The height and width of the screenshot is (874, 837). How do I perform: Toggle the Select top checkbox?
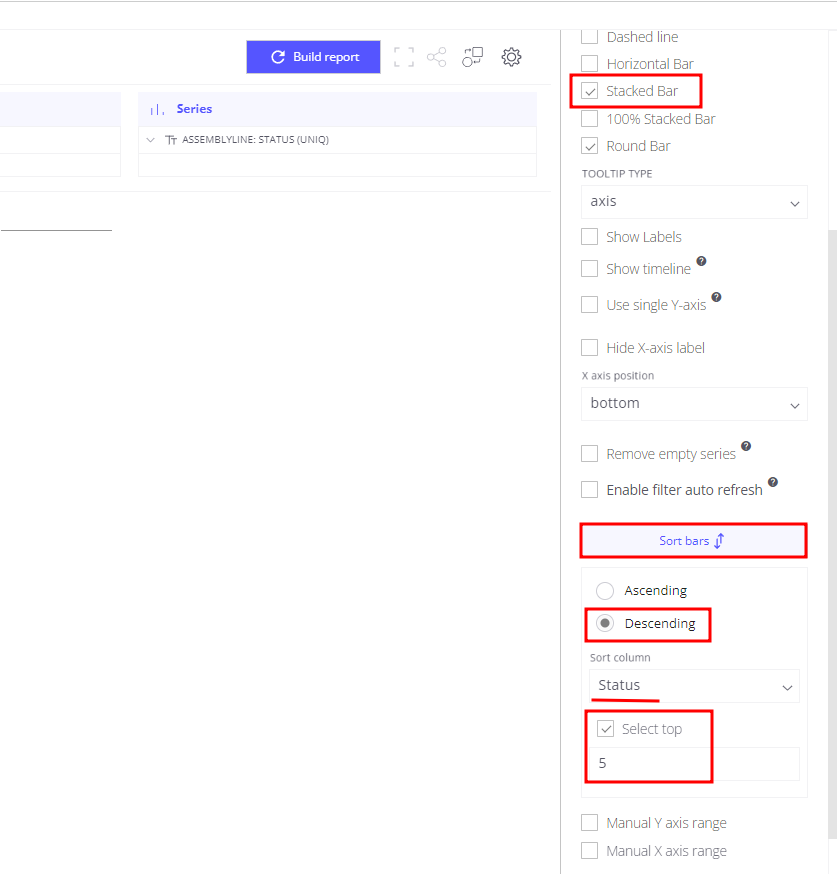606,729
